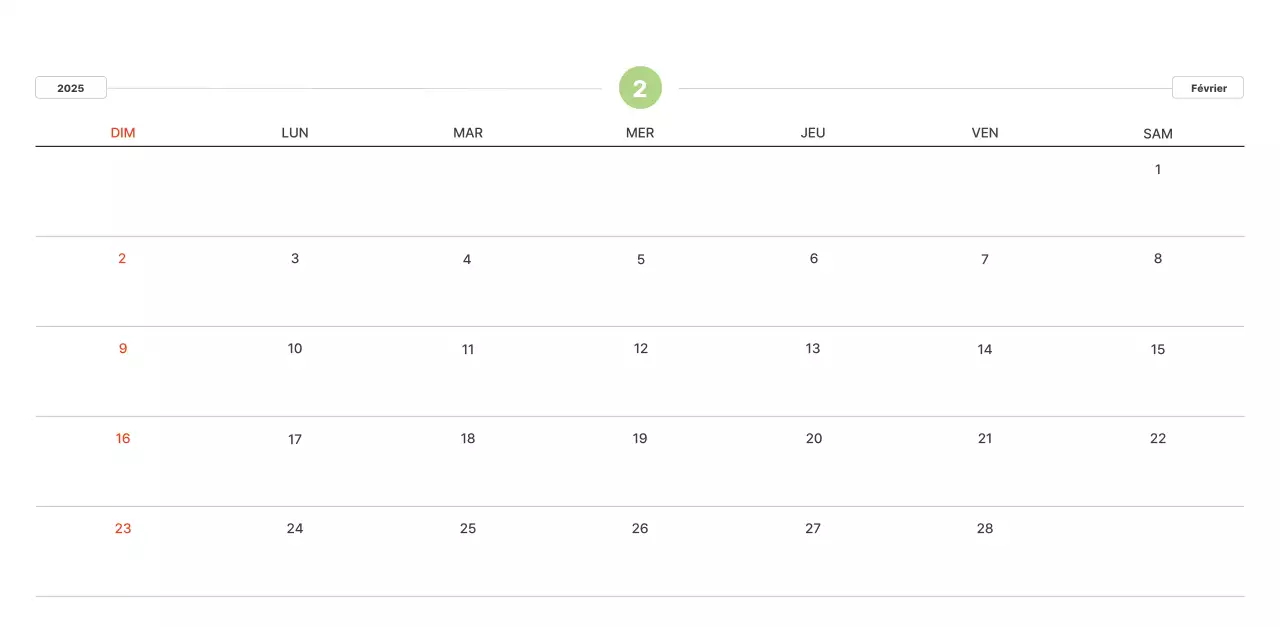Select Saturday the 1st
This screenshot has width=1280, height=627.
tap(1158, 170)
